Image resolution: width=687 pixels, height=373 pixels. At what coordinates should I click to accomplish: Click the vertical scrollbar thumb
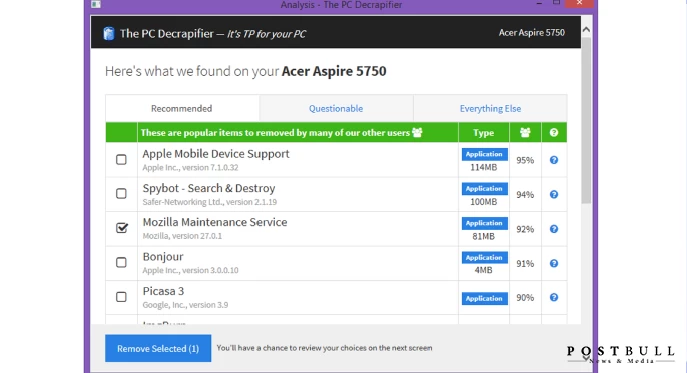pos(586,121)
